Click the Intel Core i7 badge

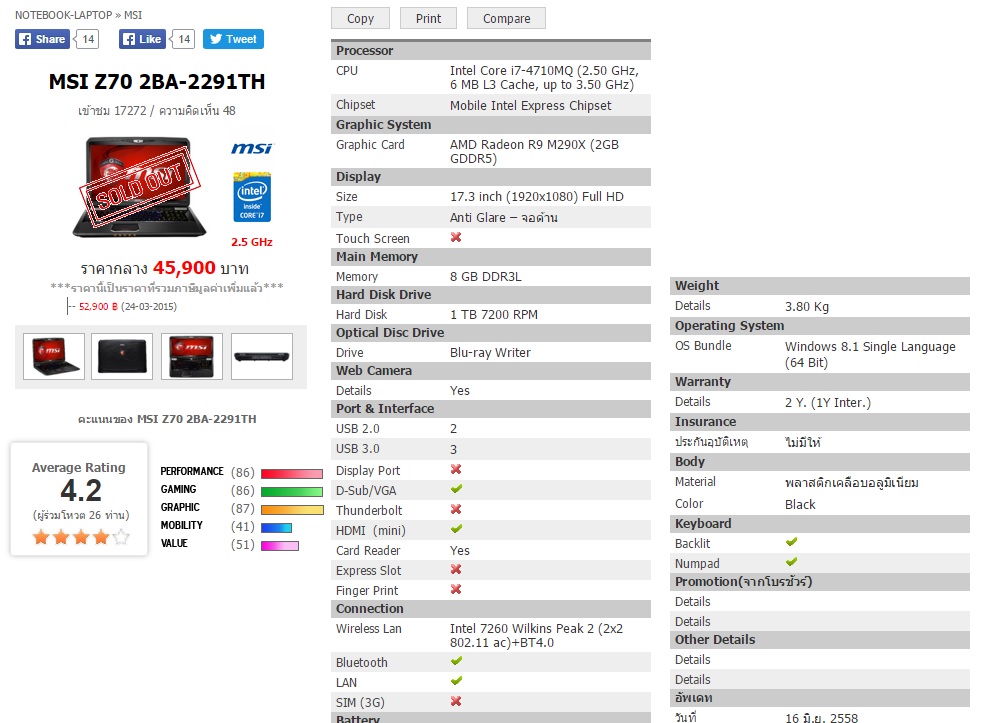coord(252,197)
